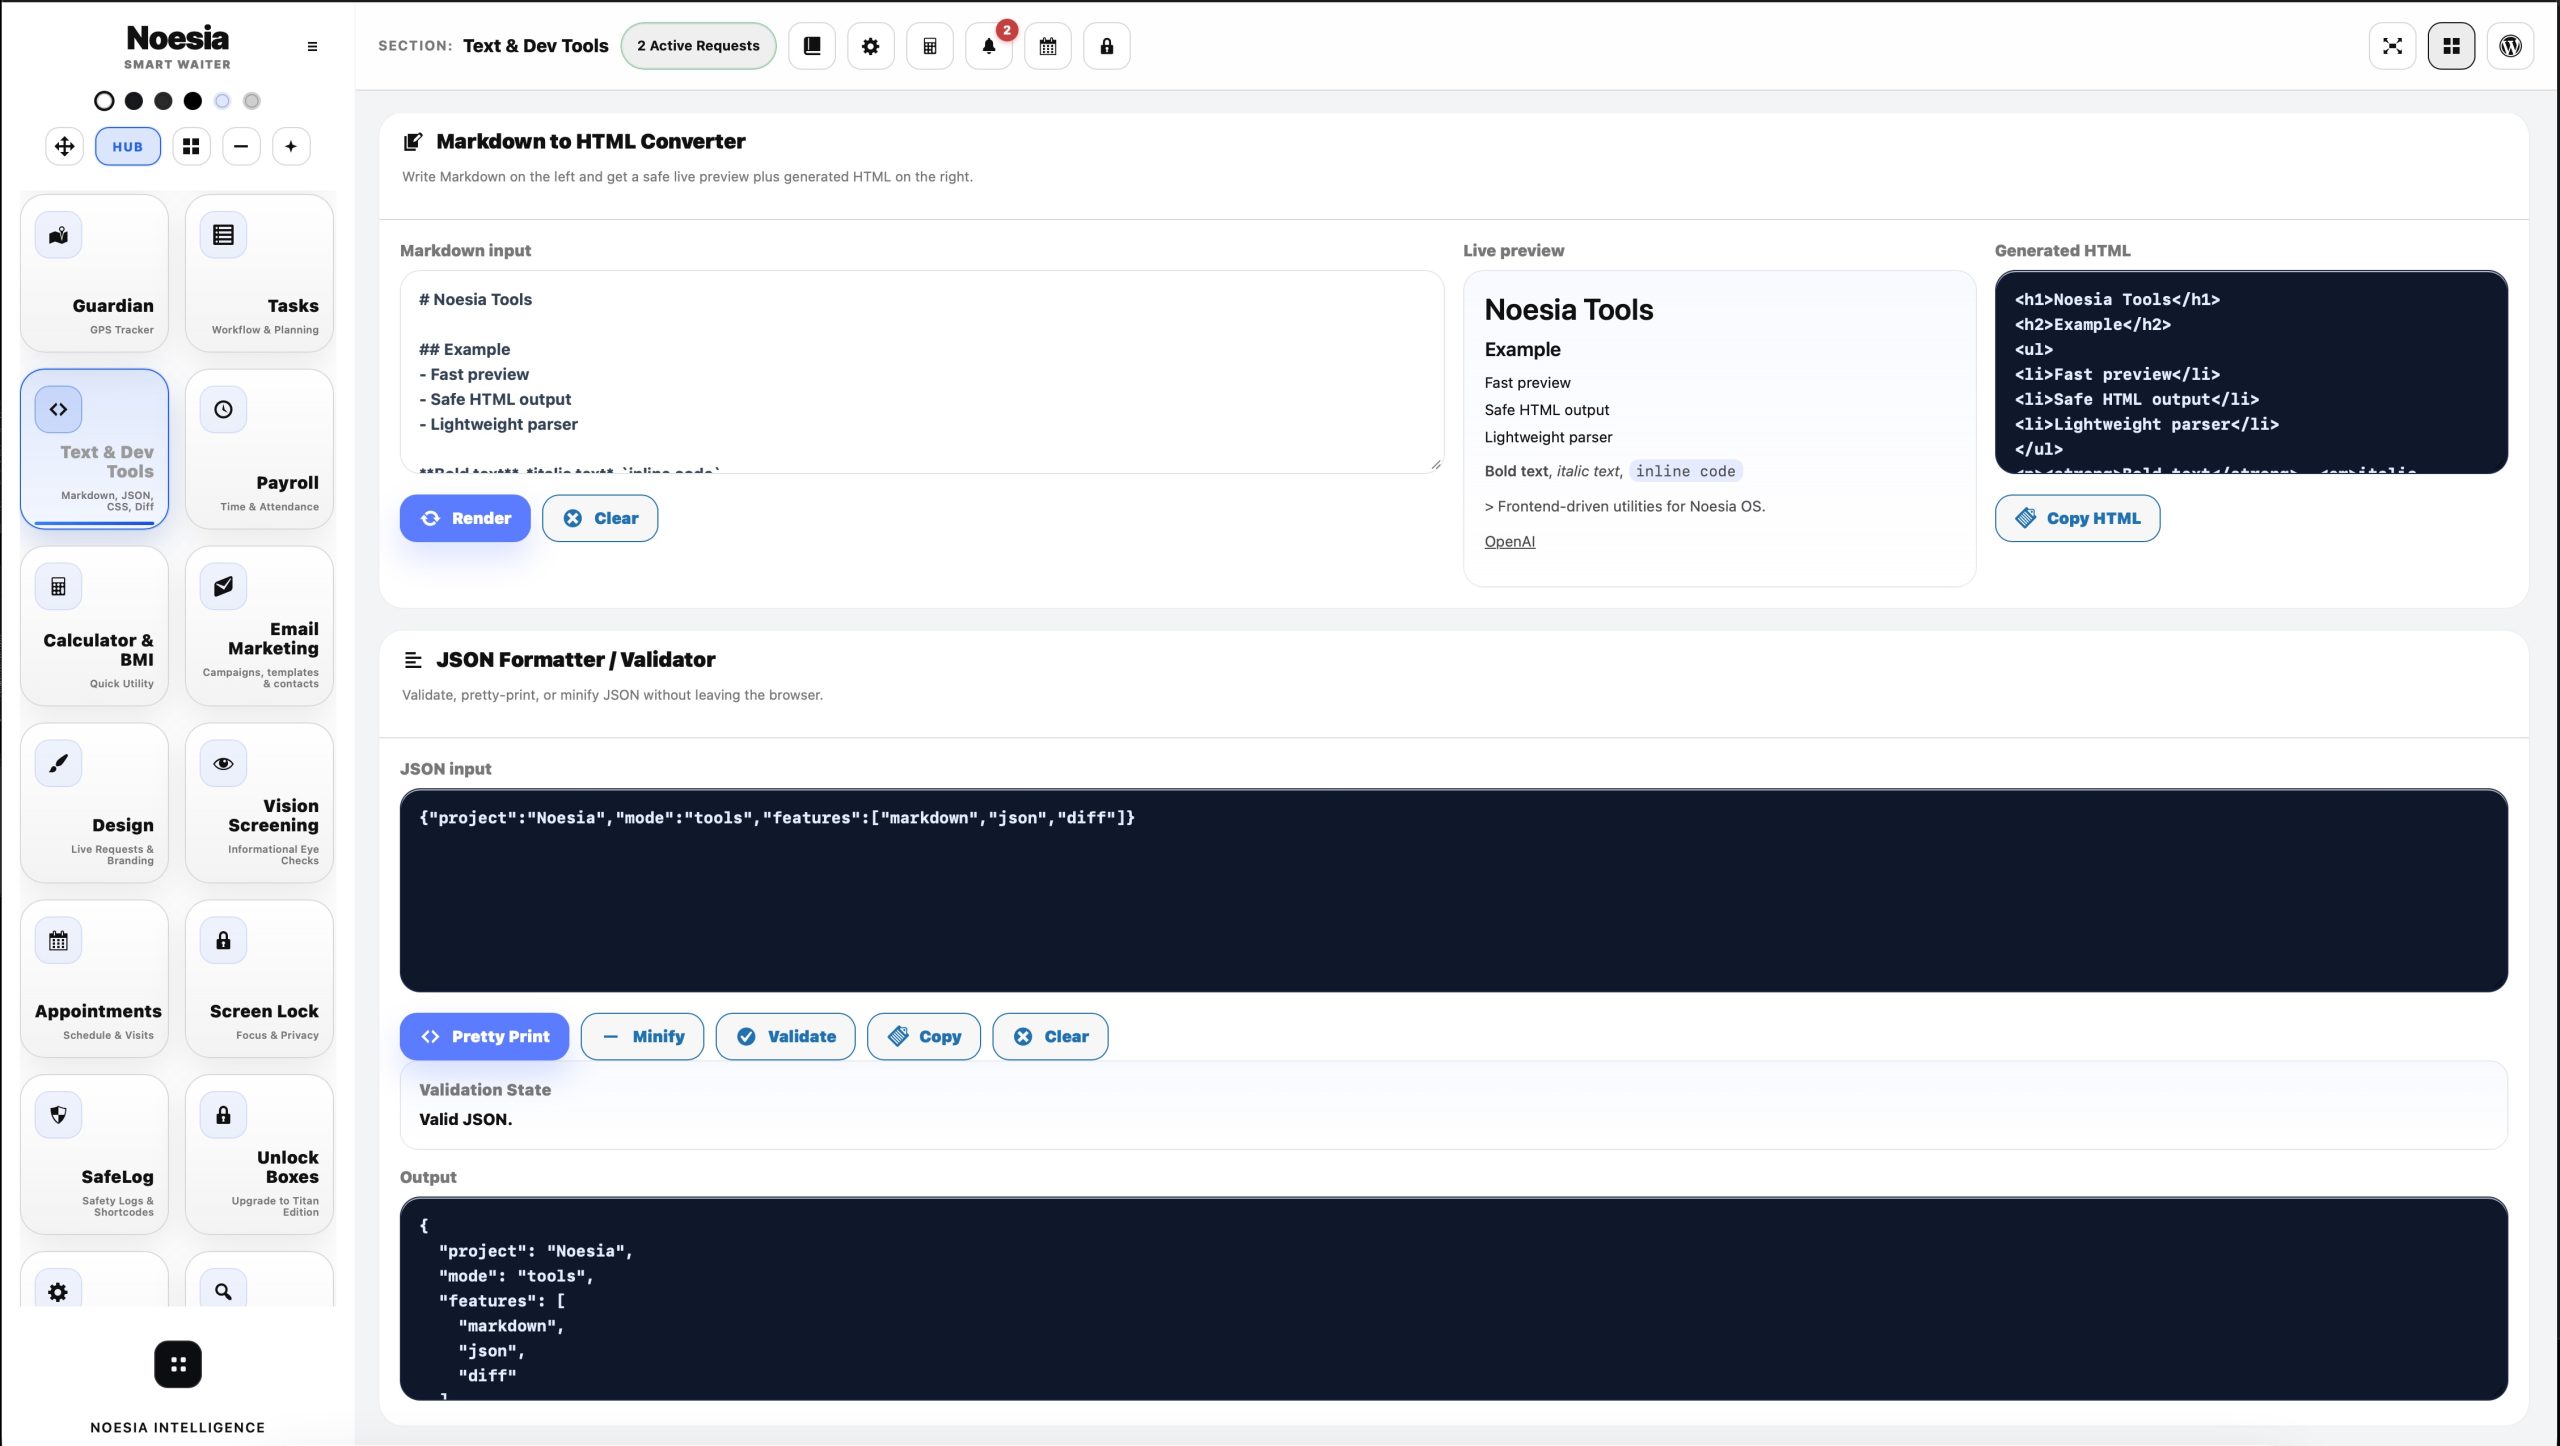Select the white outlined theme dot
Image resolution: width=2560 pixels, height=1446 pixels.
[x=104, y=101]
